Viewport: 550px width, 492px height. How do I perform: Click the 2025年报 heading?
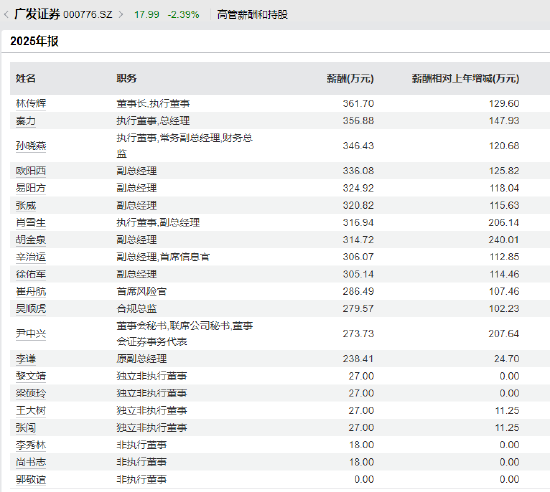coord(34,41)
